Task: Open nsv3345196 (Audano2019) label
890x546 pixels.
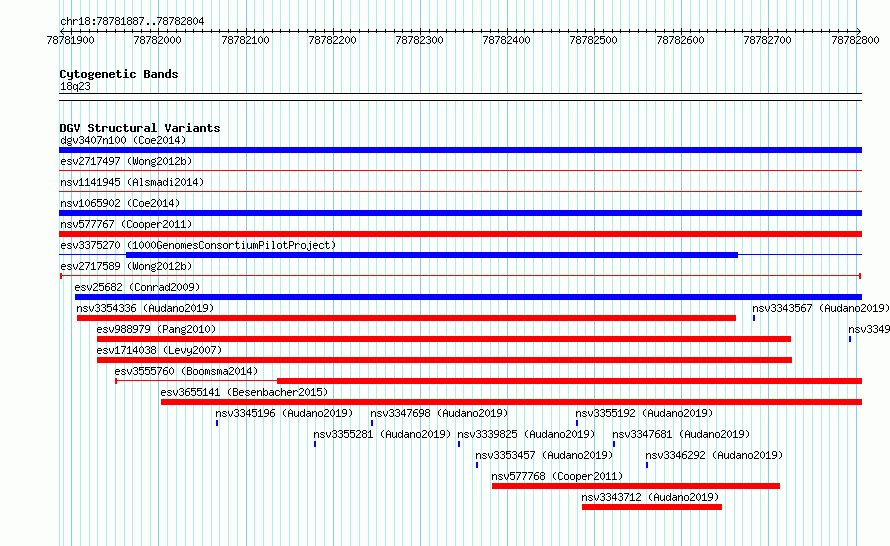Action: click(x=284, y=413)
